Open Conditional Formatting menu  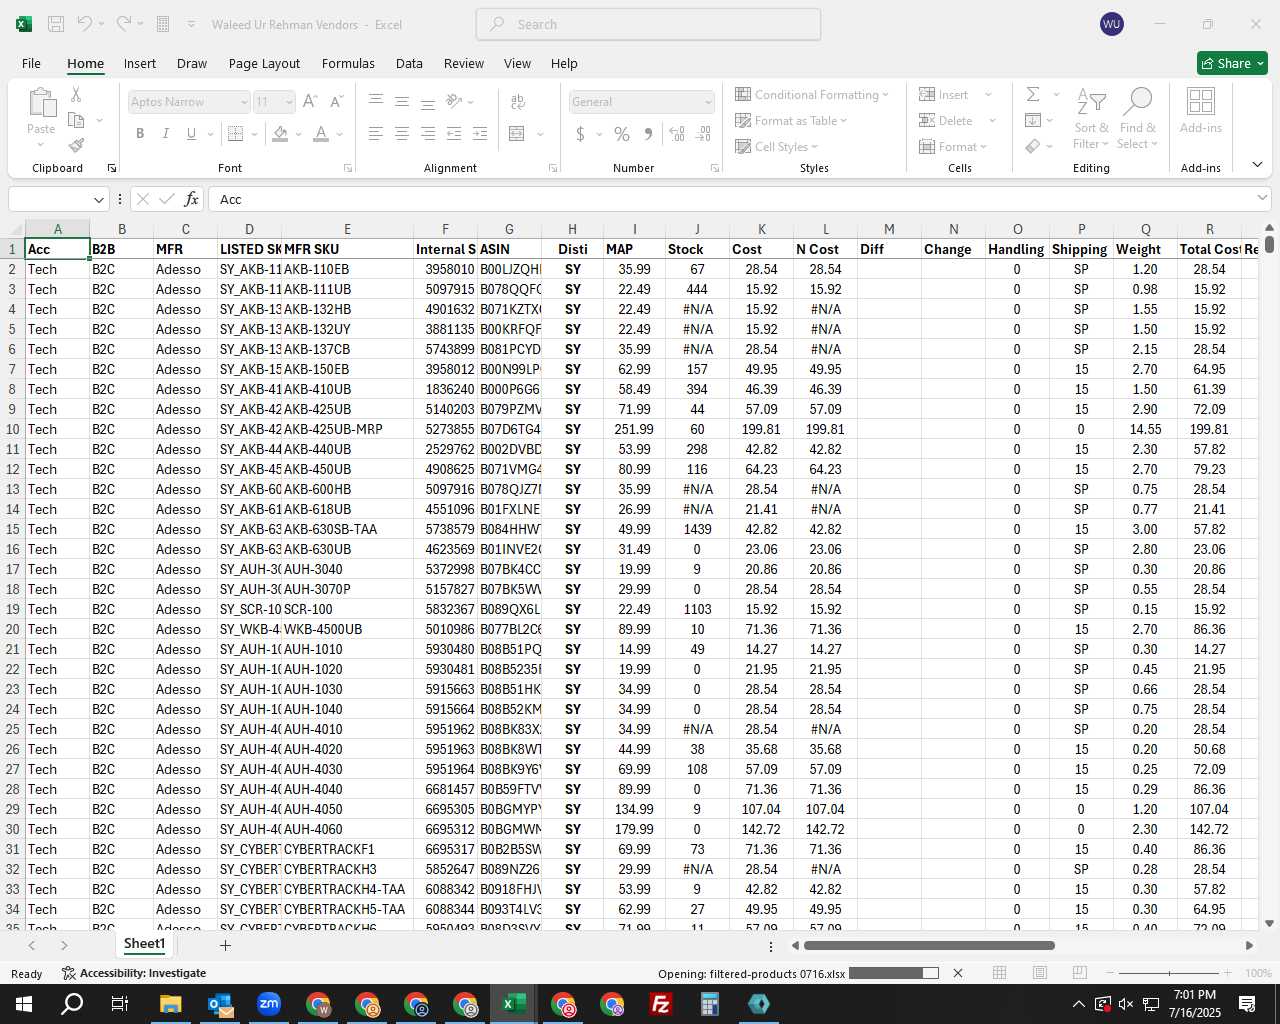(811, 94)
